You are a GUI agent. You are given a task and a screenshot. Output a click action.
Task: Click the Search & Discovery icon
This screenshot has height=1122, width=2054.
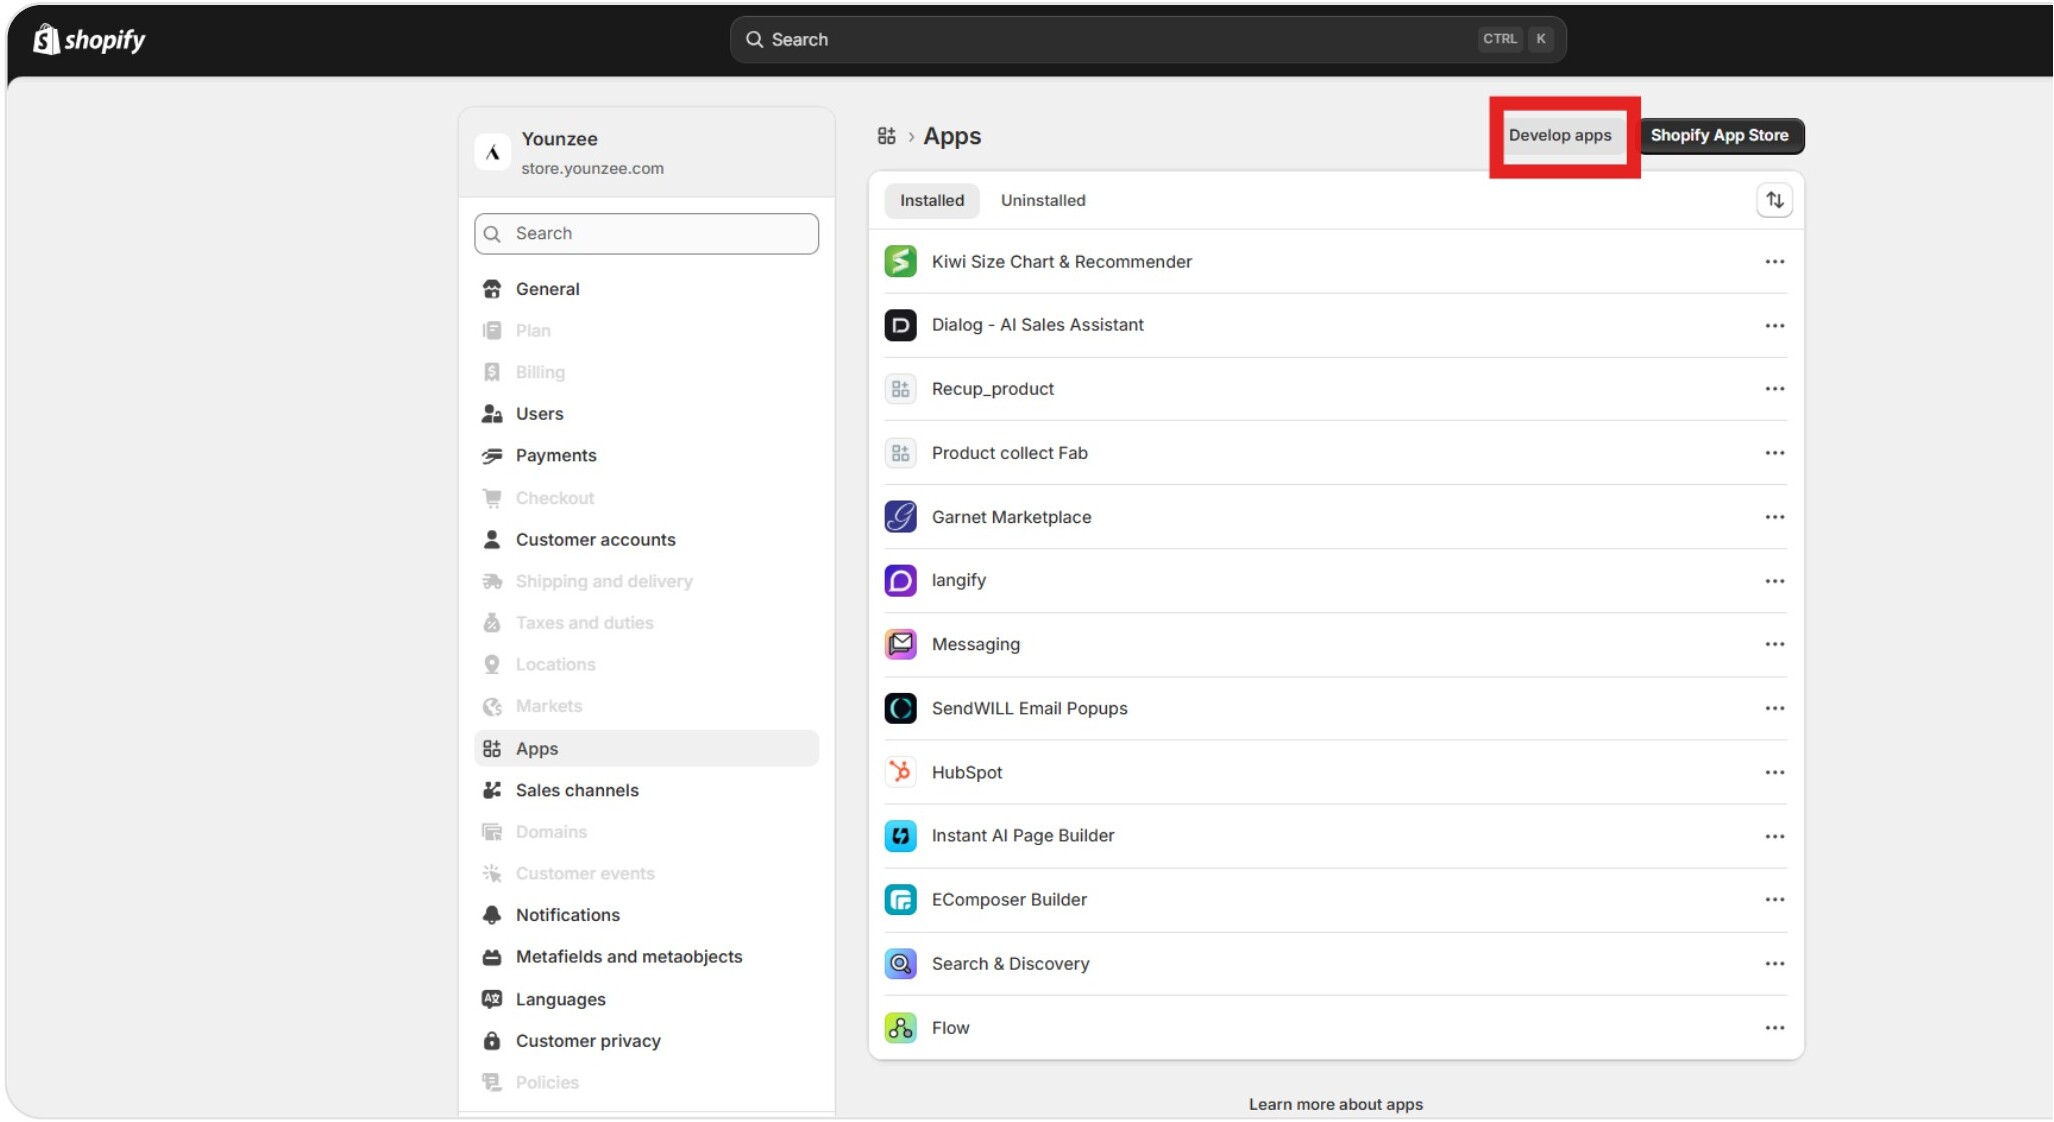[900, 963]
